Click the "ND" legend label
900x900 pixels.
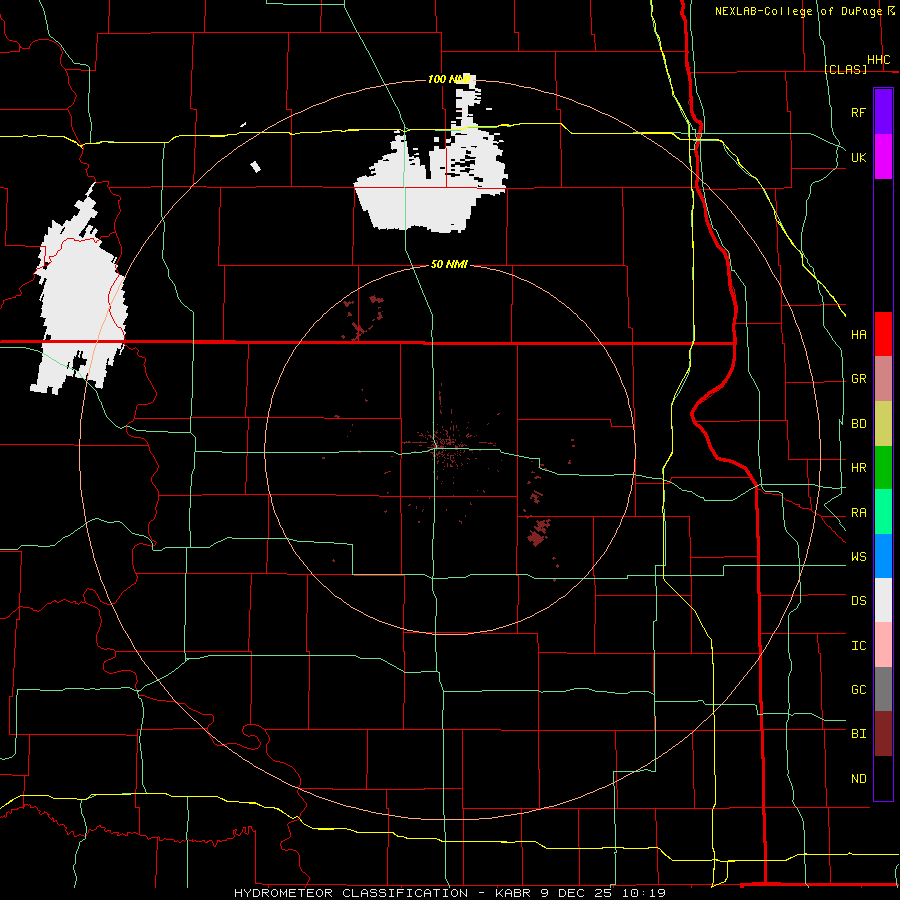tap(858, 779)
